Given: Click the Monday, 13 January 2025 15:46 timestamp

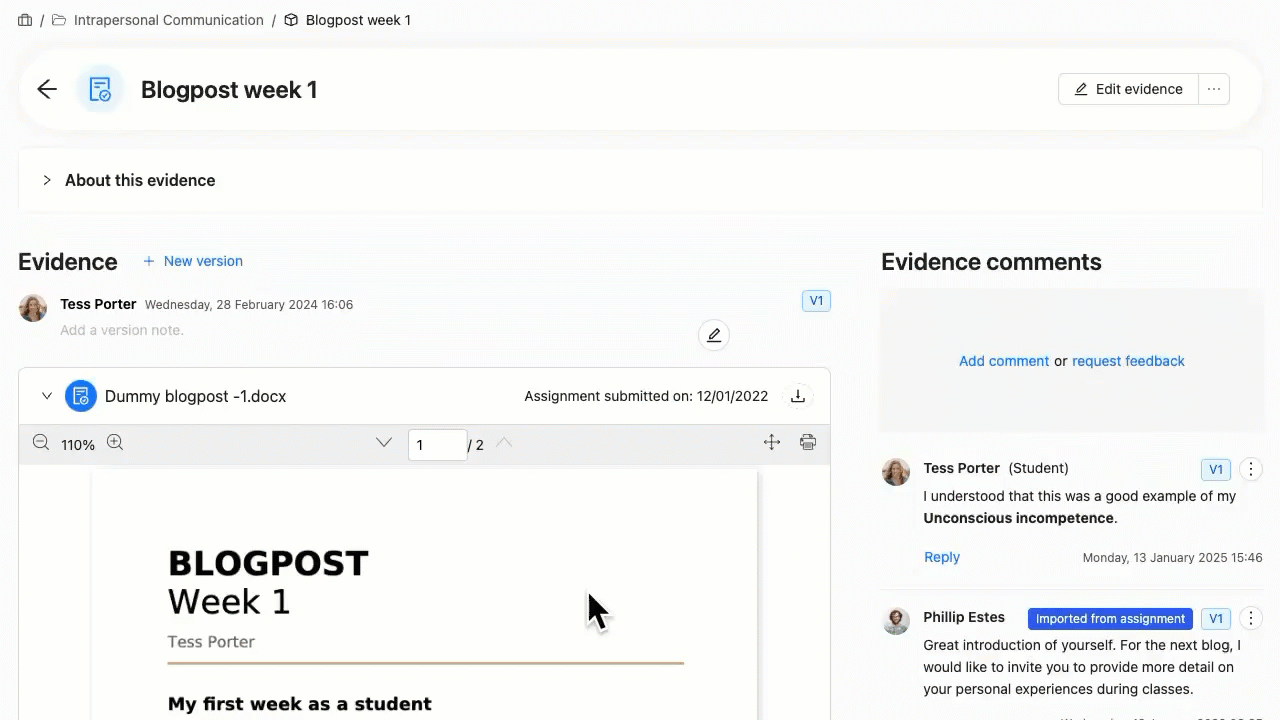Looking at the screenshot, I should pyautogui.click(x=1172, y=558).
